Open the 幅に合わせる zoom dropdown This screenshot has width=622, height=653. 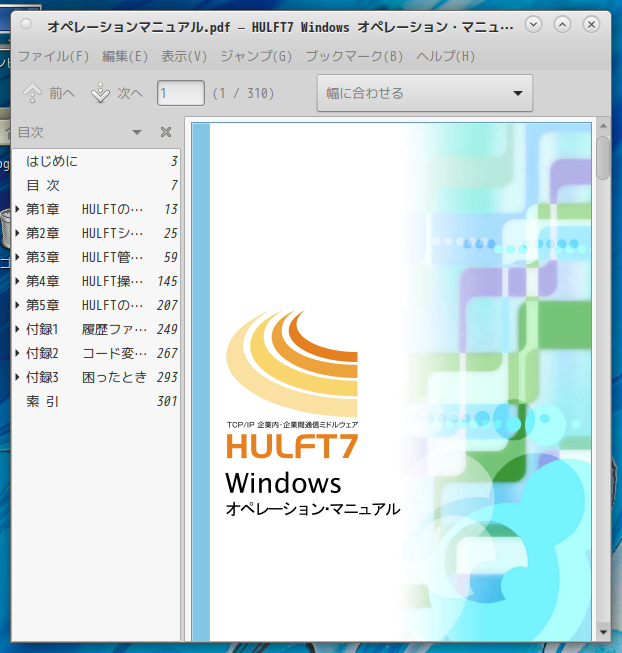[x=425, y=93]
